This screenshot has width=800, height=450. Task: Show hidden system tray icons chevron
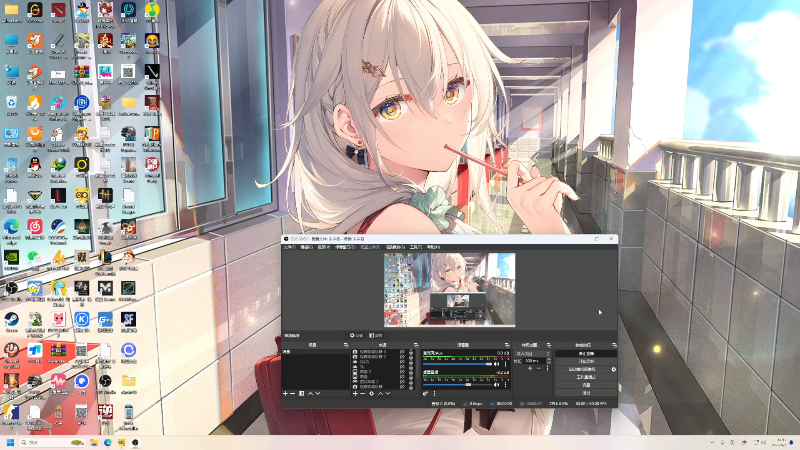click(x=712, y=442)
